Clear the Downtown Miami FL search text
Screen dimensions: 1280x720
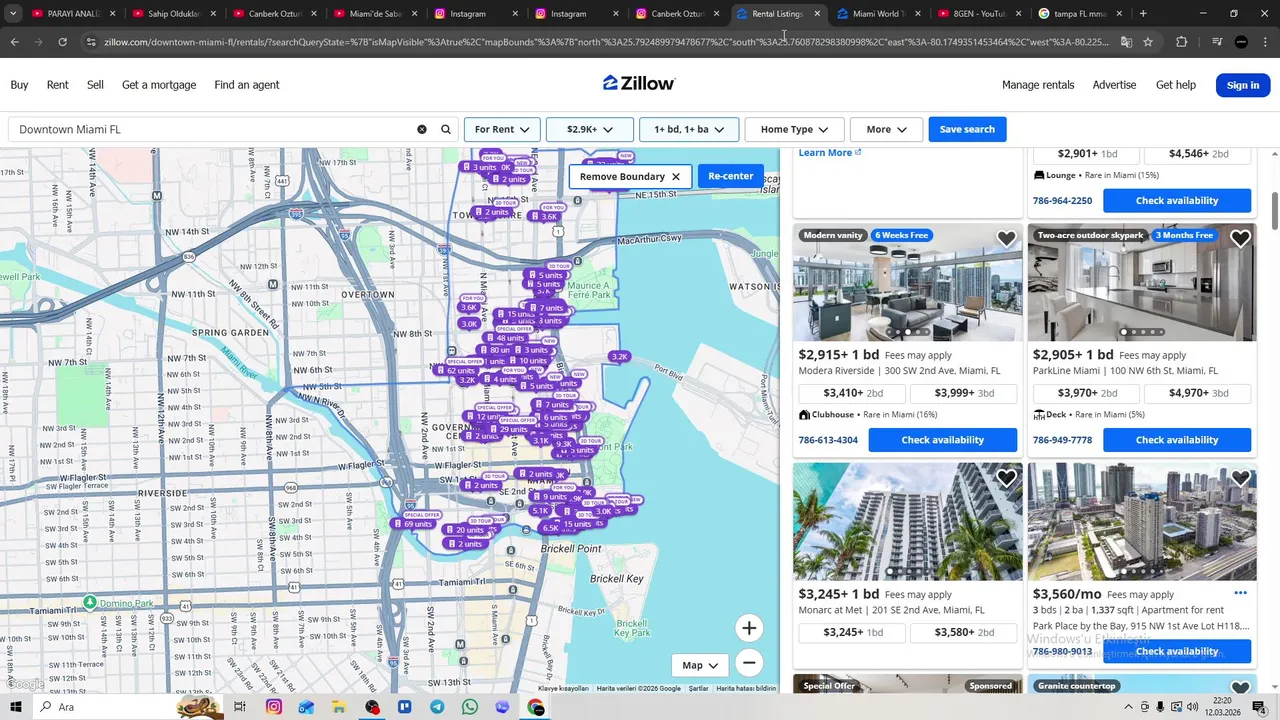point(422,129)
